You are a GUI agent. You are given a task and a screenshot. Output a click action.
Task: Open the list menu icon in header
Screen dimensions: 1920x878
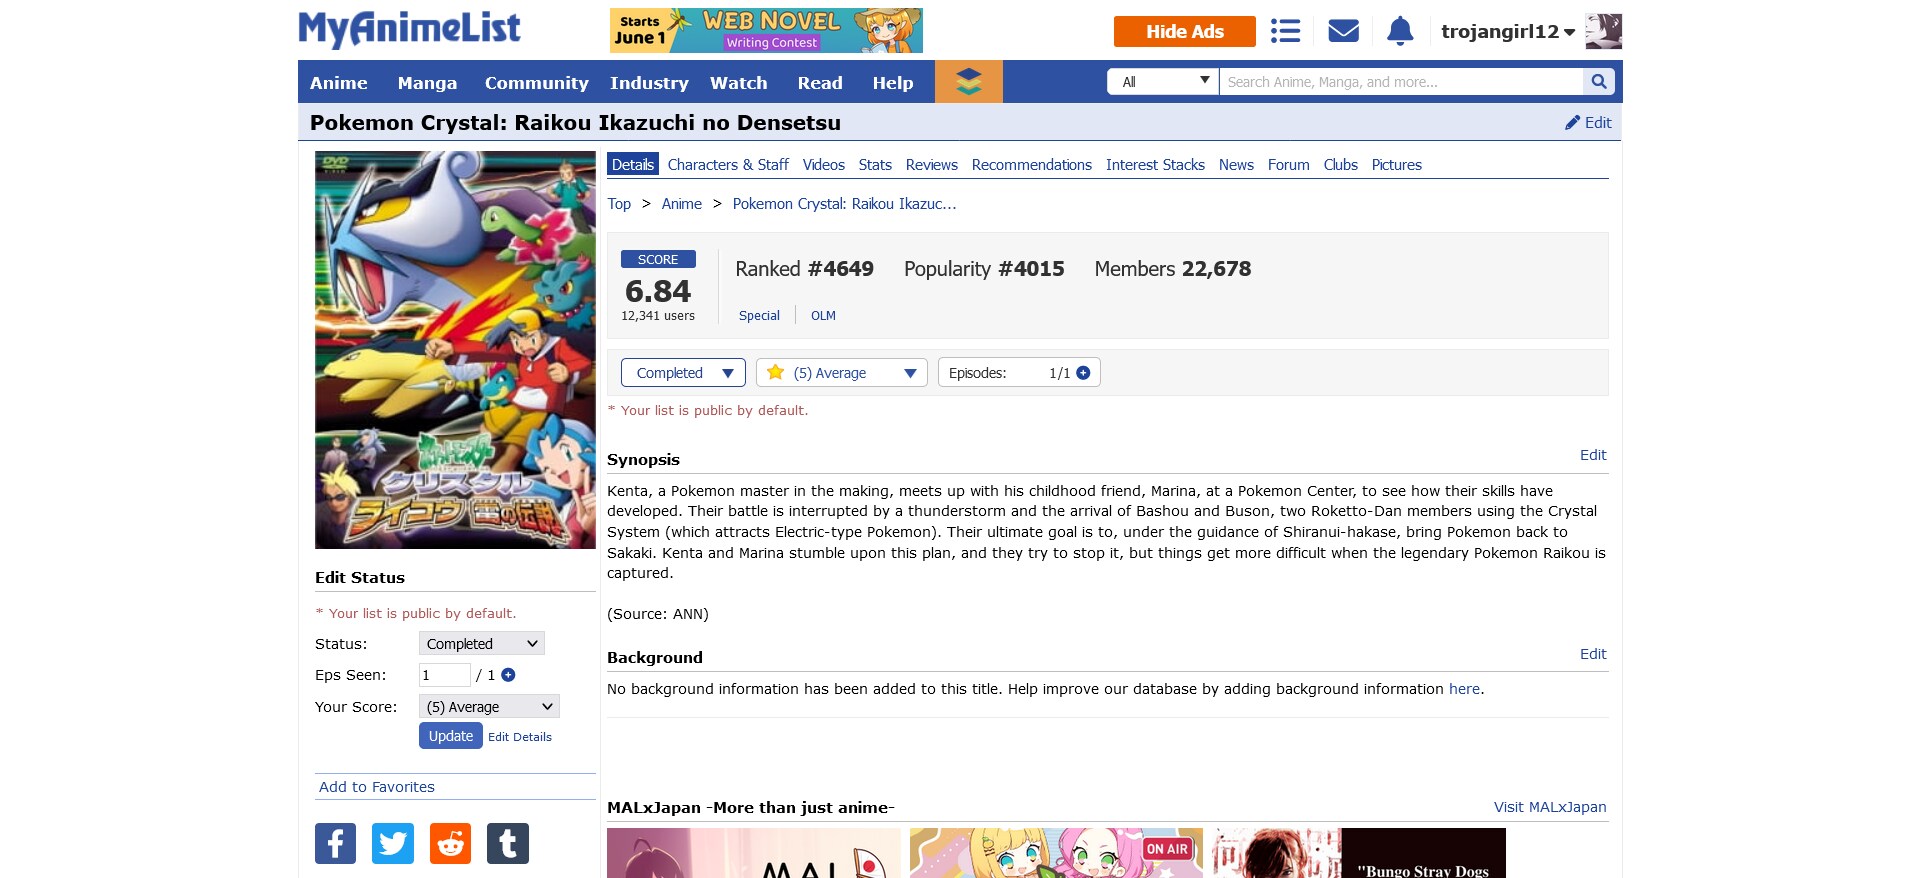tap(1285, 31)
